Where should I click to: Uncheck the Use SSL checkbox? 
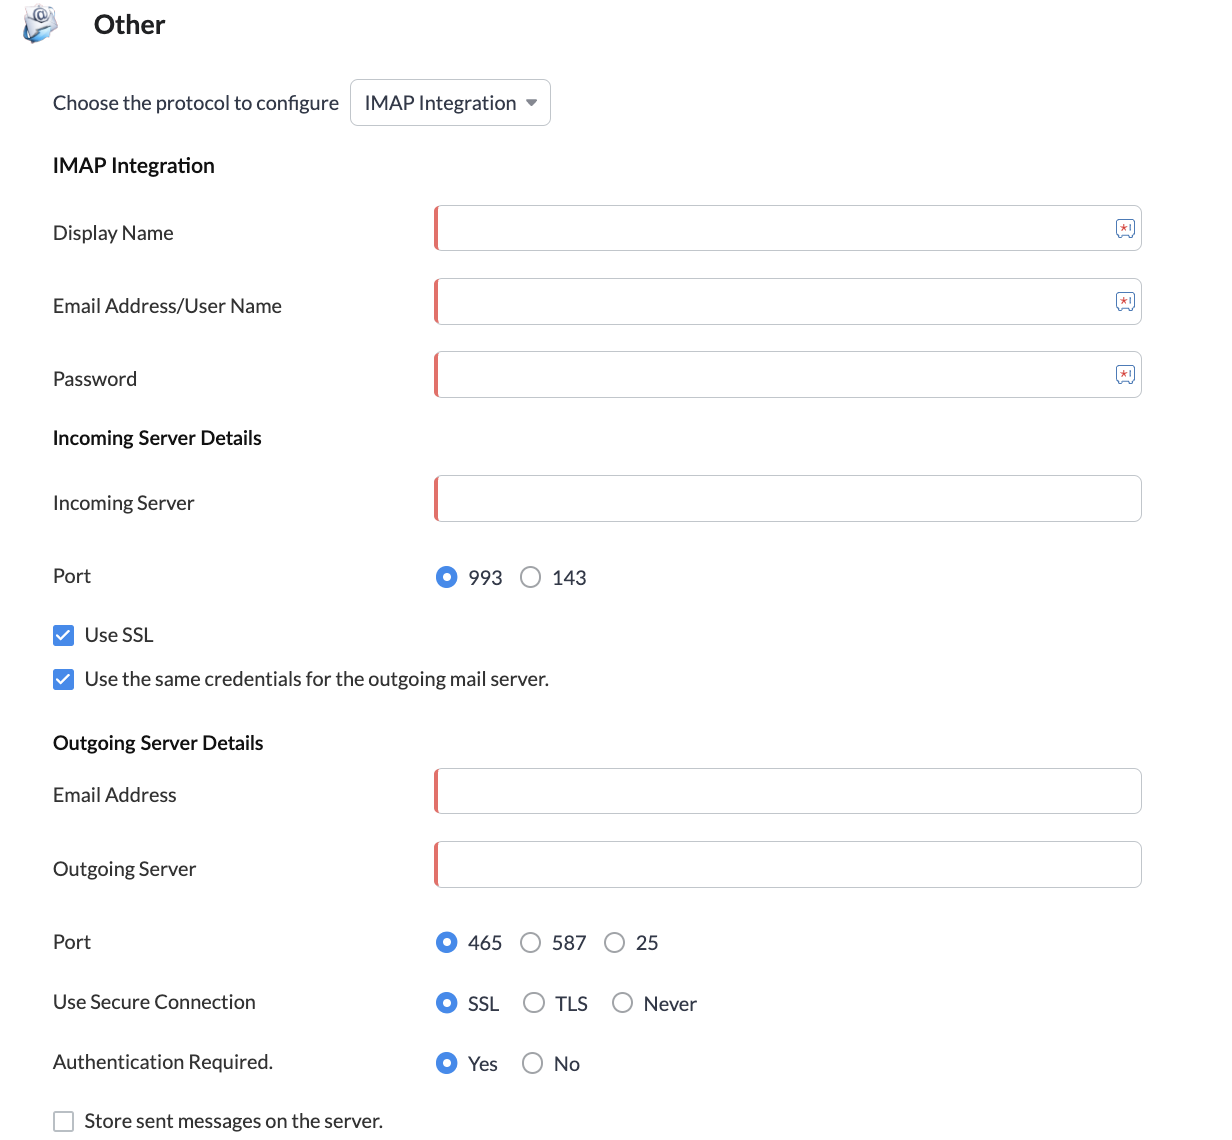click(64, 635)
